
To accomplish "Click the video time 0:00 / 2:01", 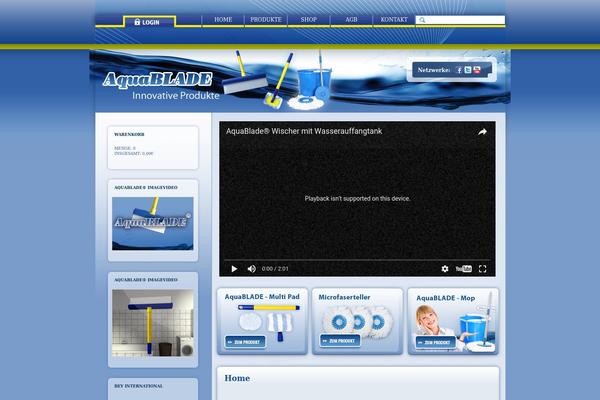I will click(275, 269).
